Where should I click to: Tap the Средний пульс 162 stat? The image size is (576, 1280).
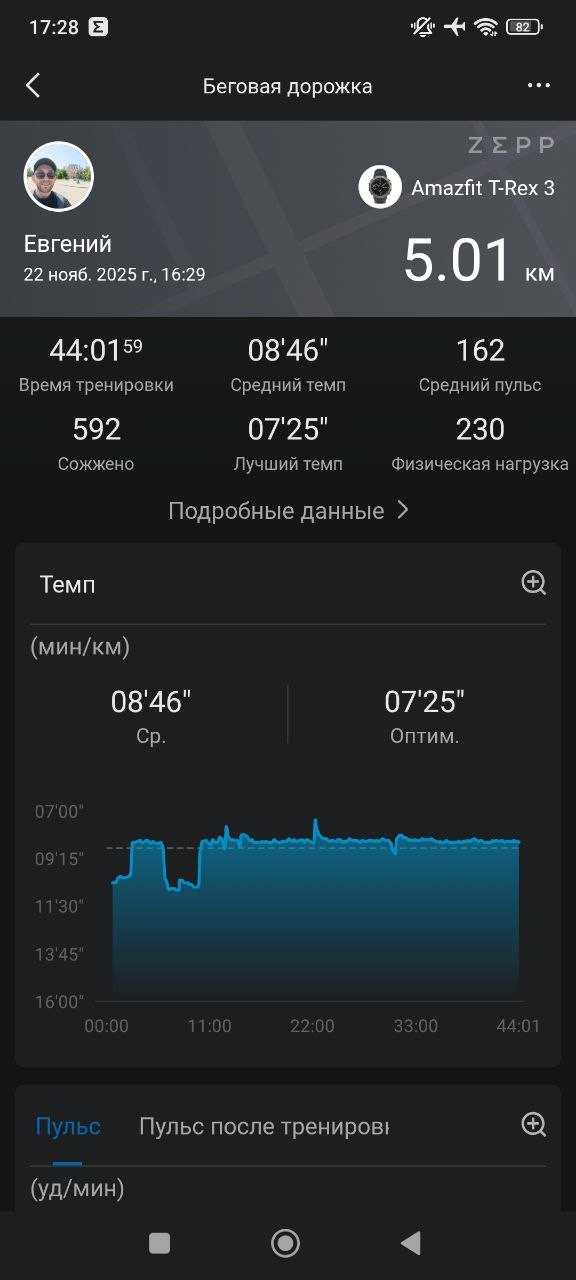[x=480, y=365]
